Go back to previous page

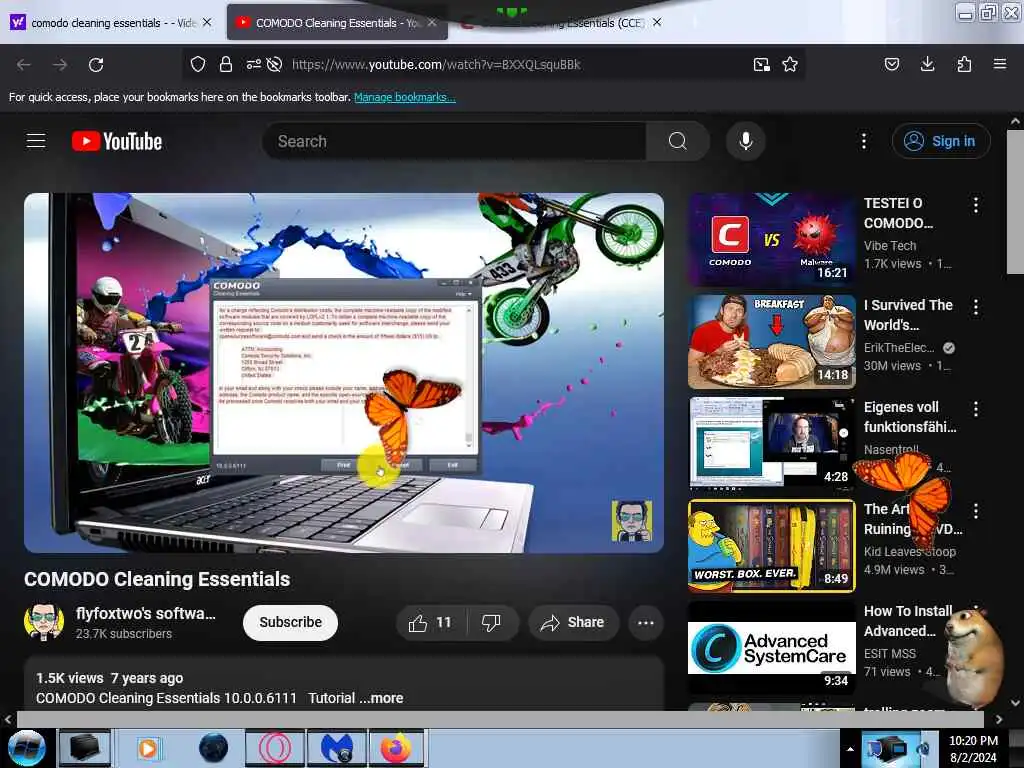coord(24,65)
